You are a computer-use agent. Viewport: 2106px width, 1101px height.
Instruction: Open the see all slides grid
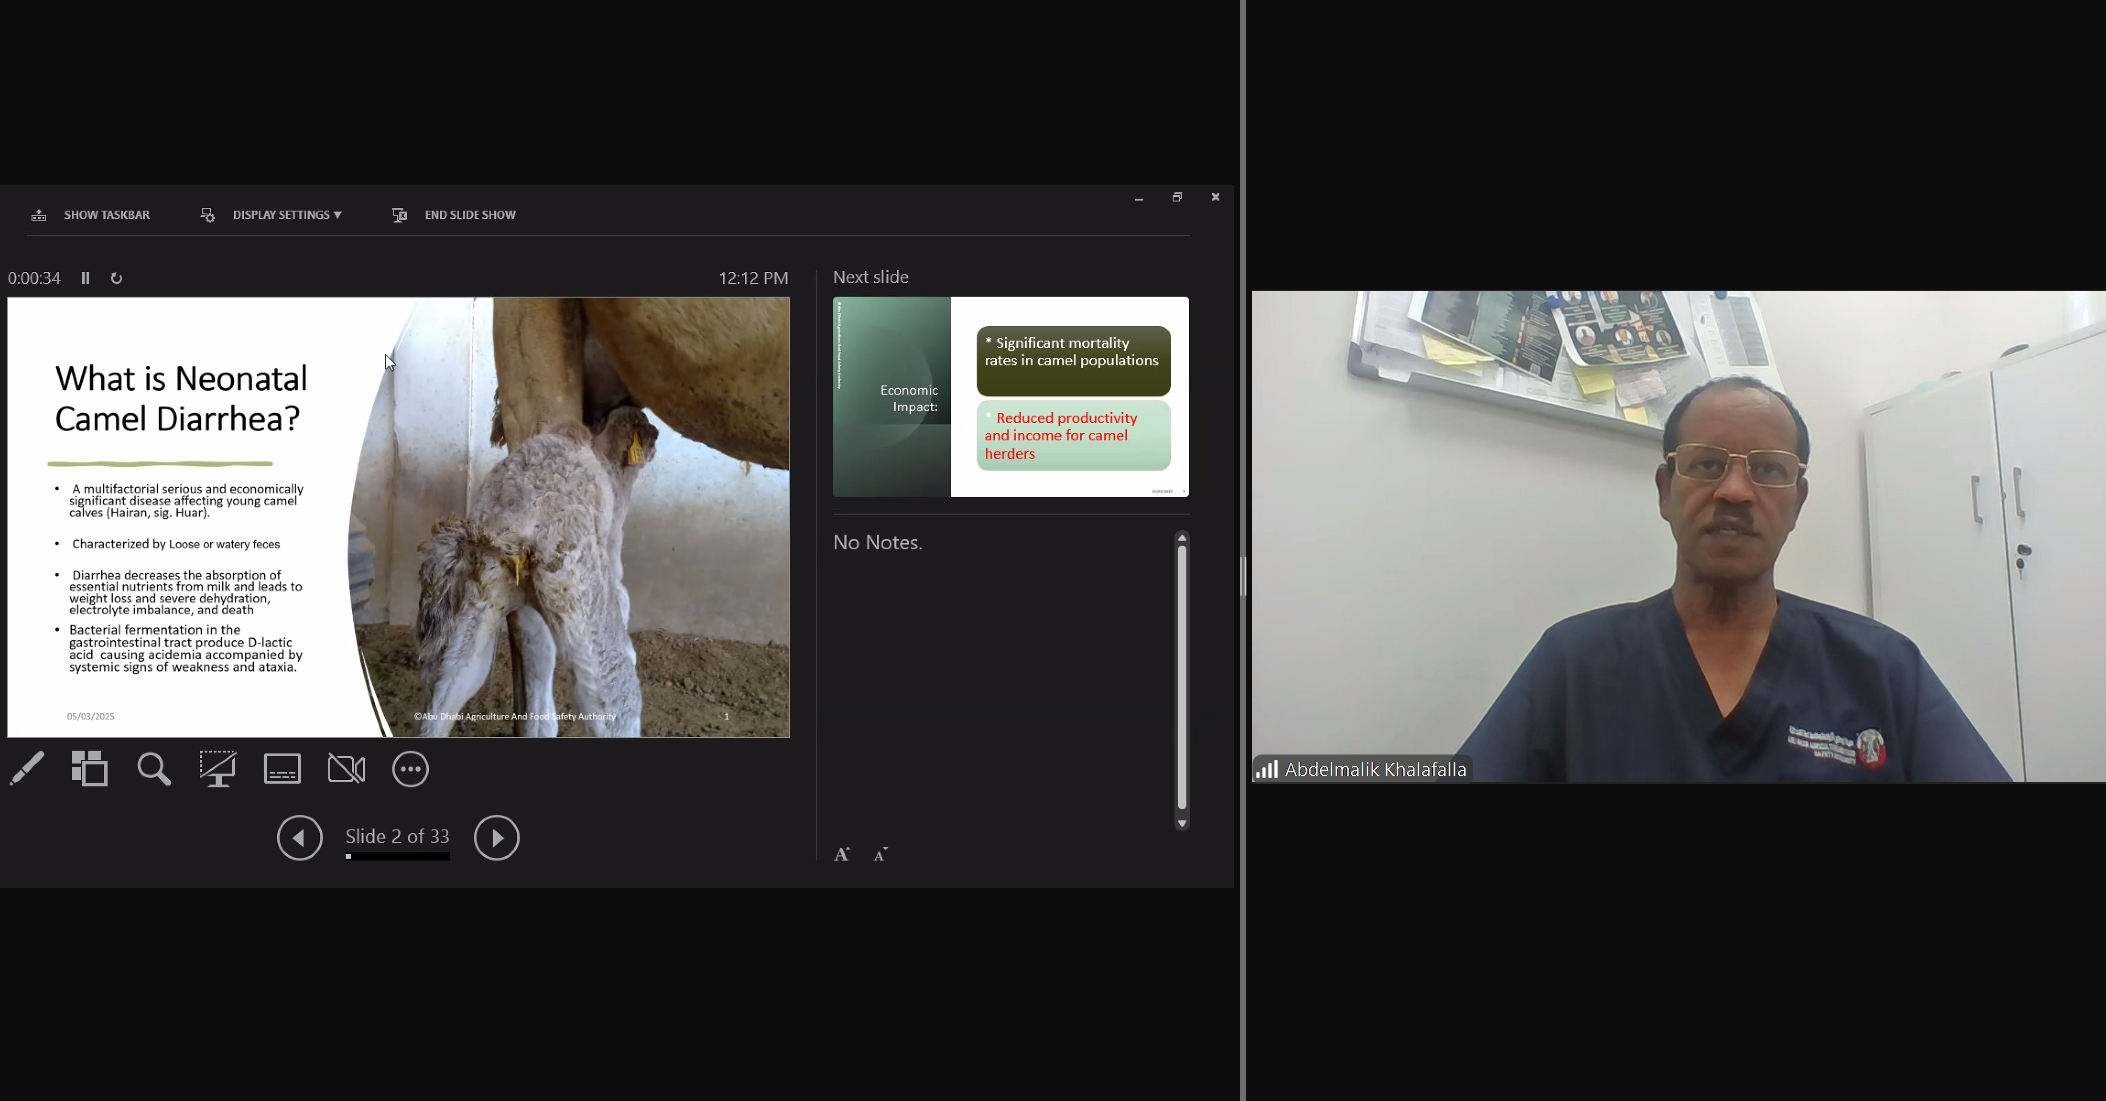(89, 769)
